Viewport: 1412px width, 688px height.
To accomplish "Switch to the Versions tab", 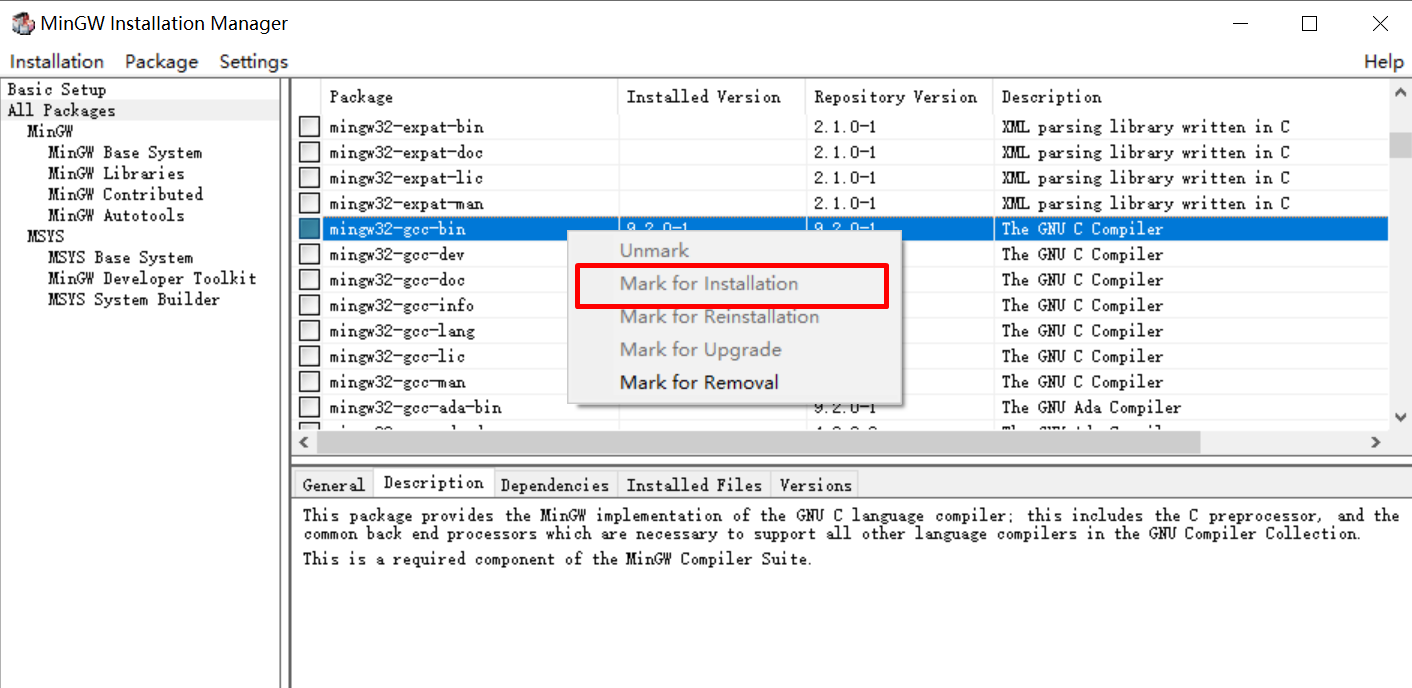I will tap(815, 485).
